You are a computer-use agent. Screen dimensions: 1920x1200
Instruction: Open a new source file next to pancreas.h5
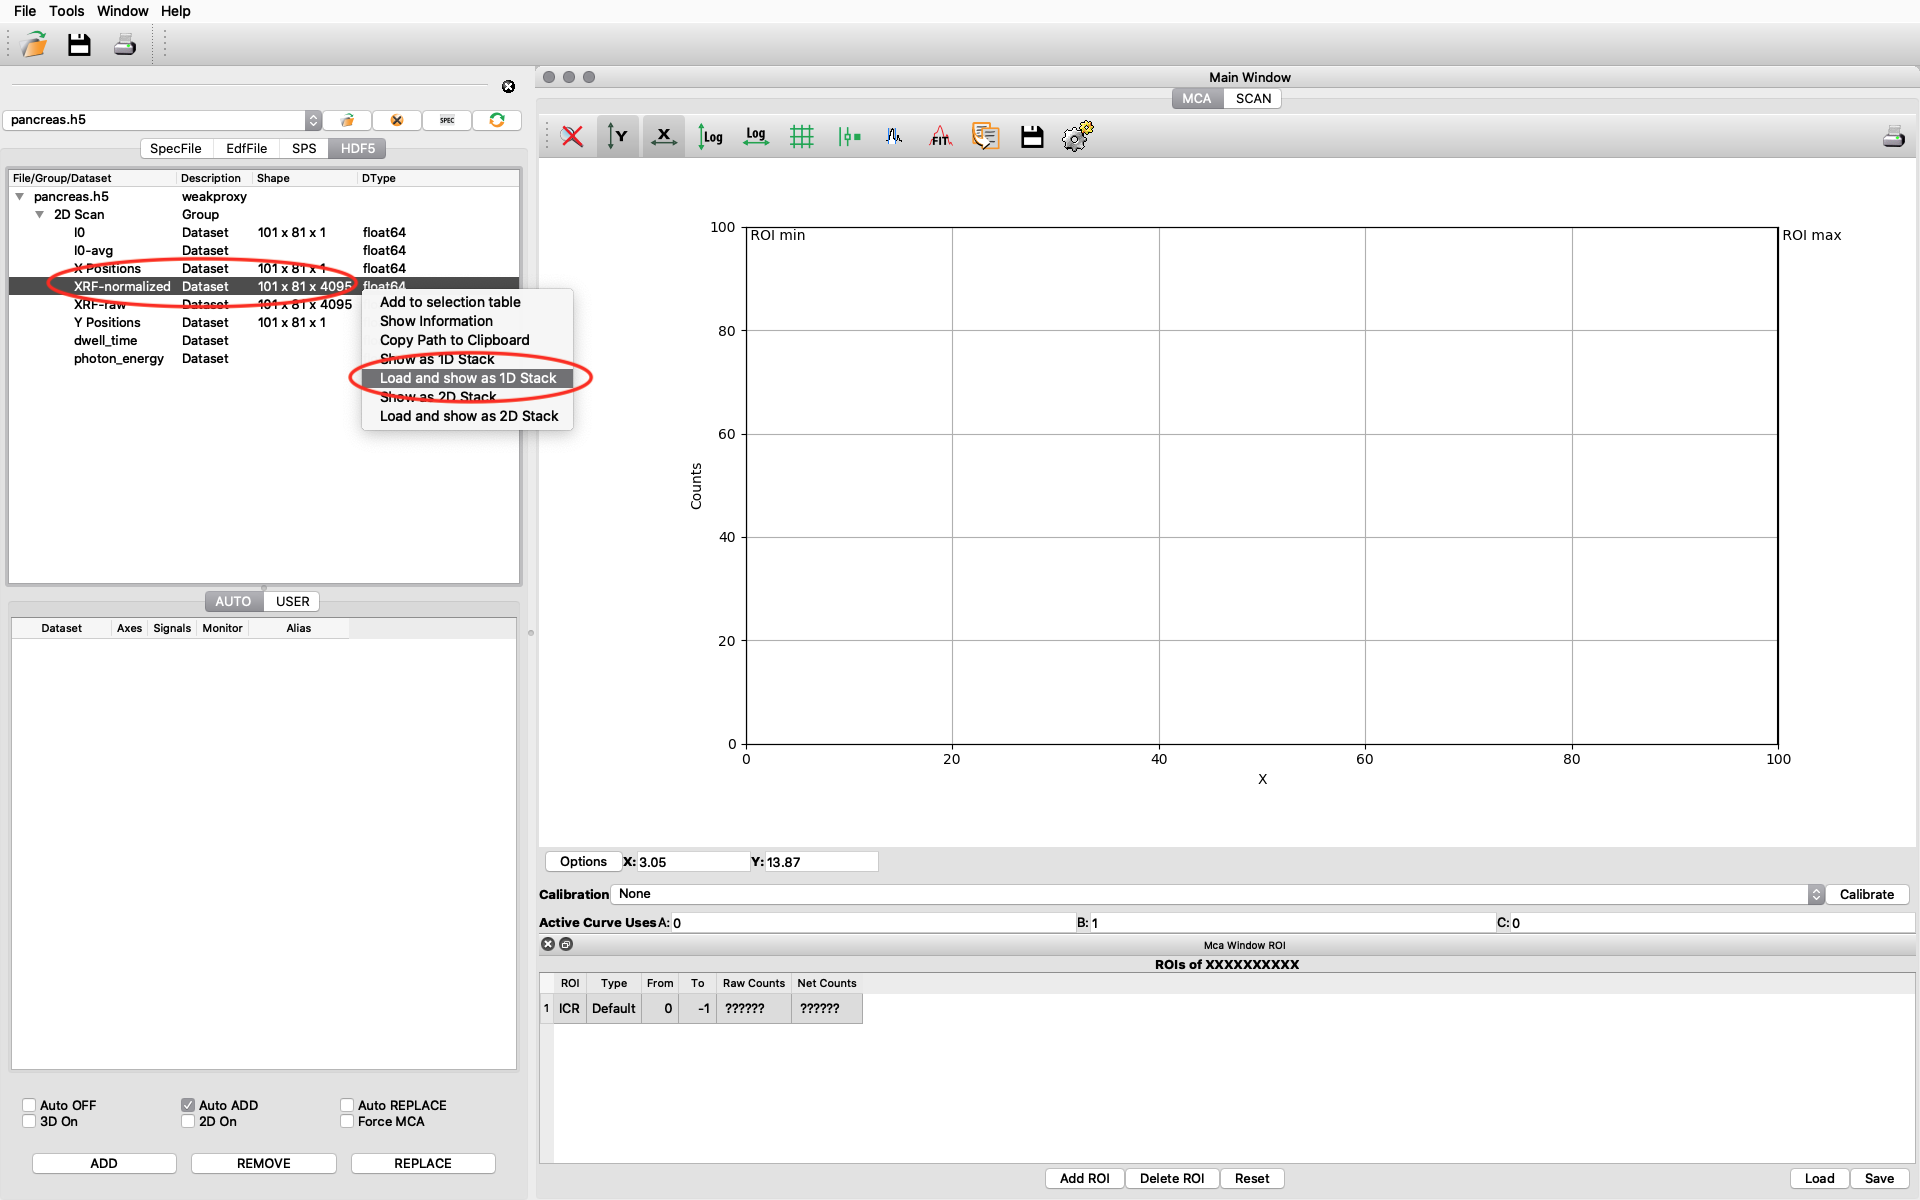pos(347,120)
